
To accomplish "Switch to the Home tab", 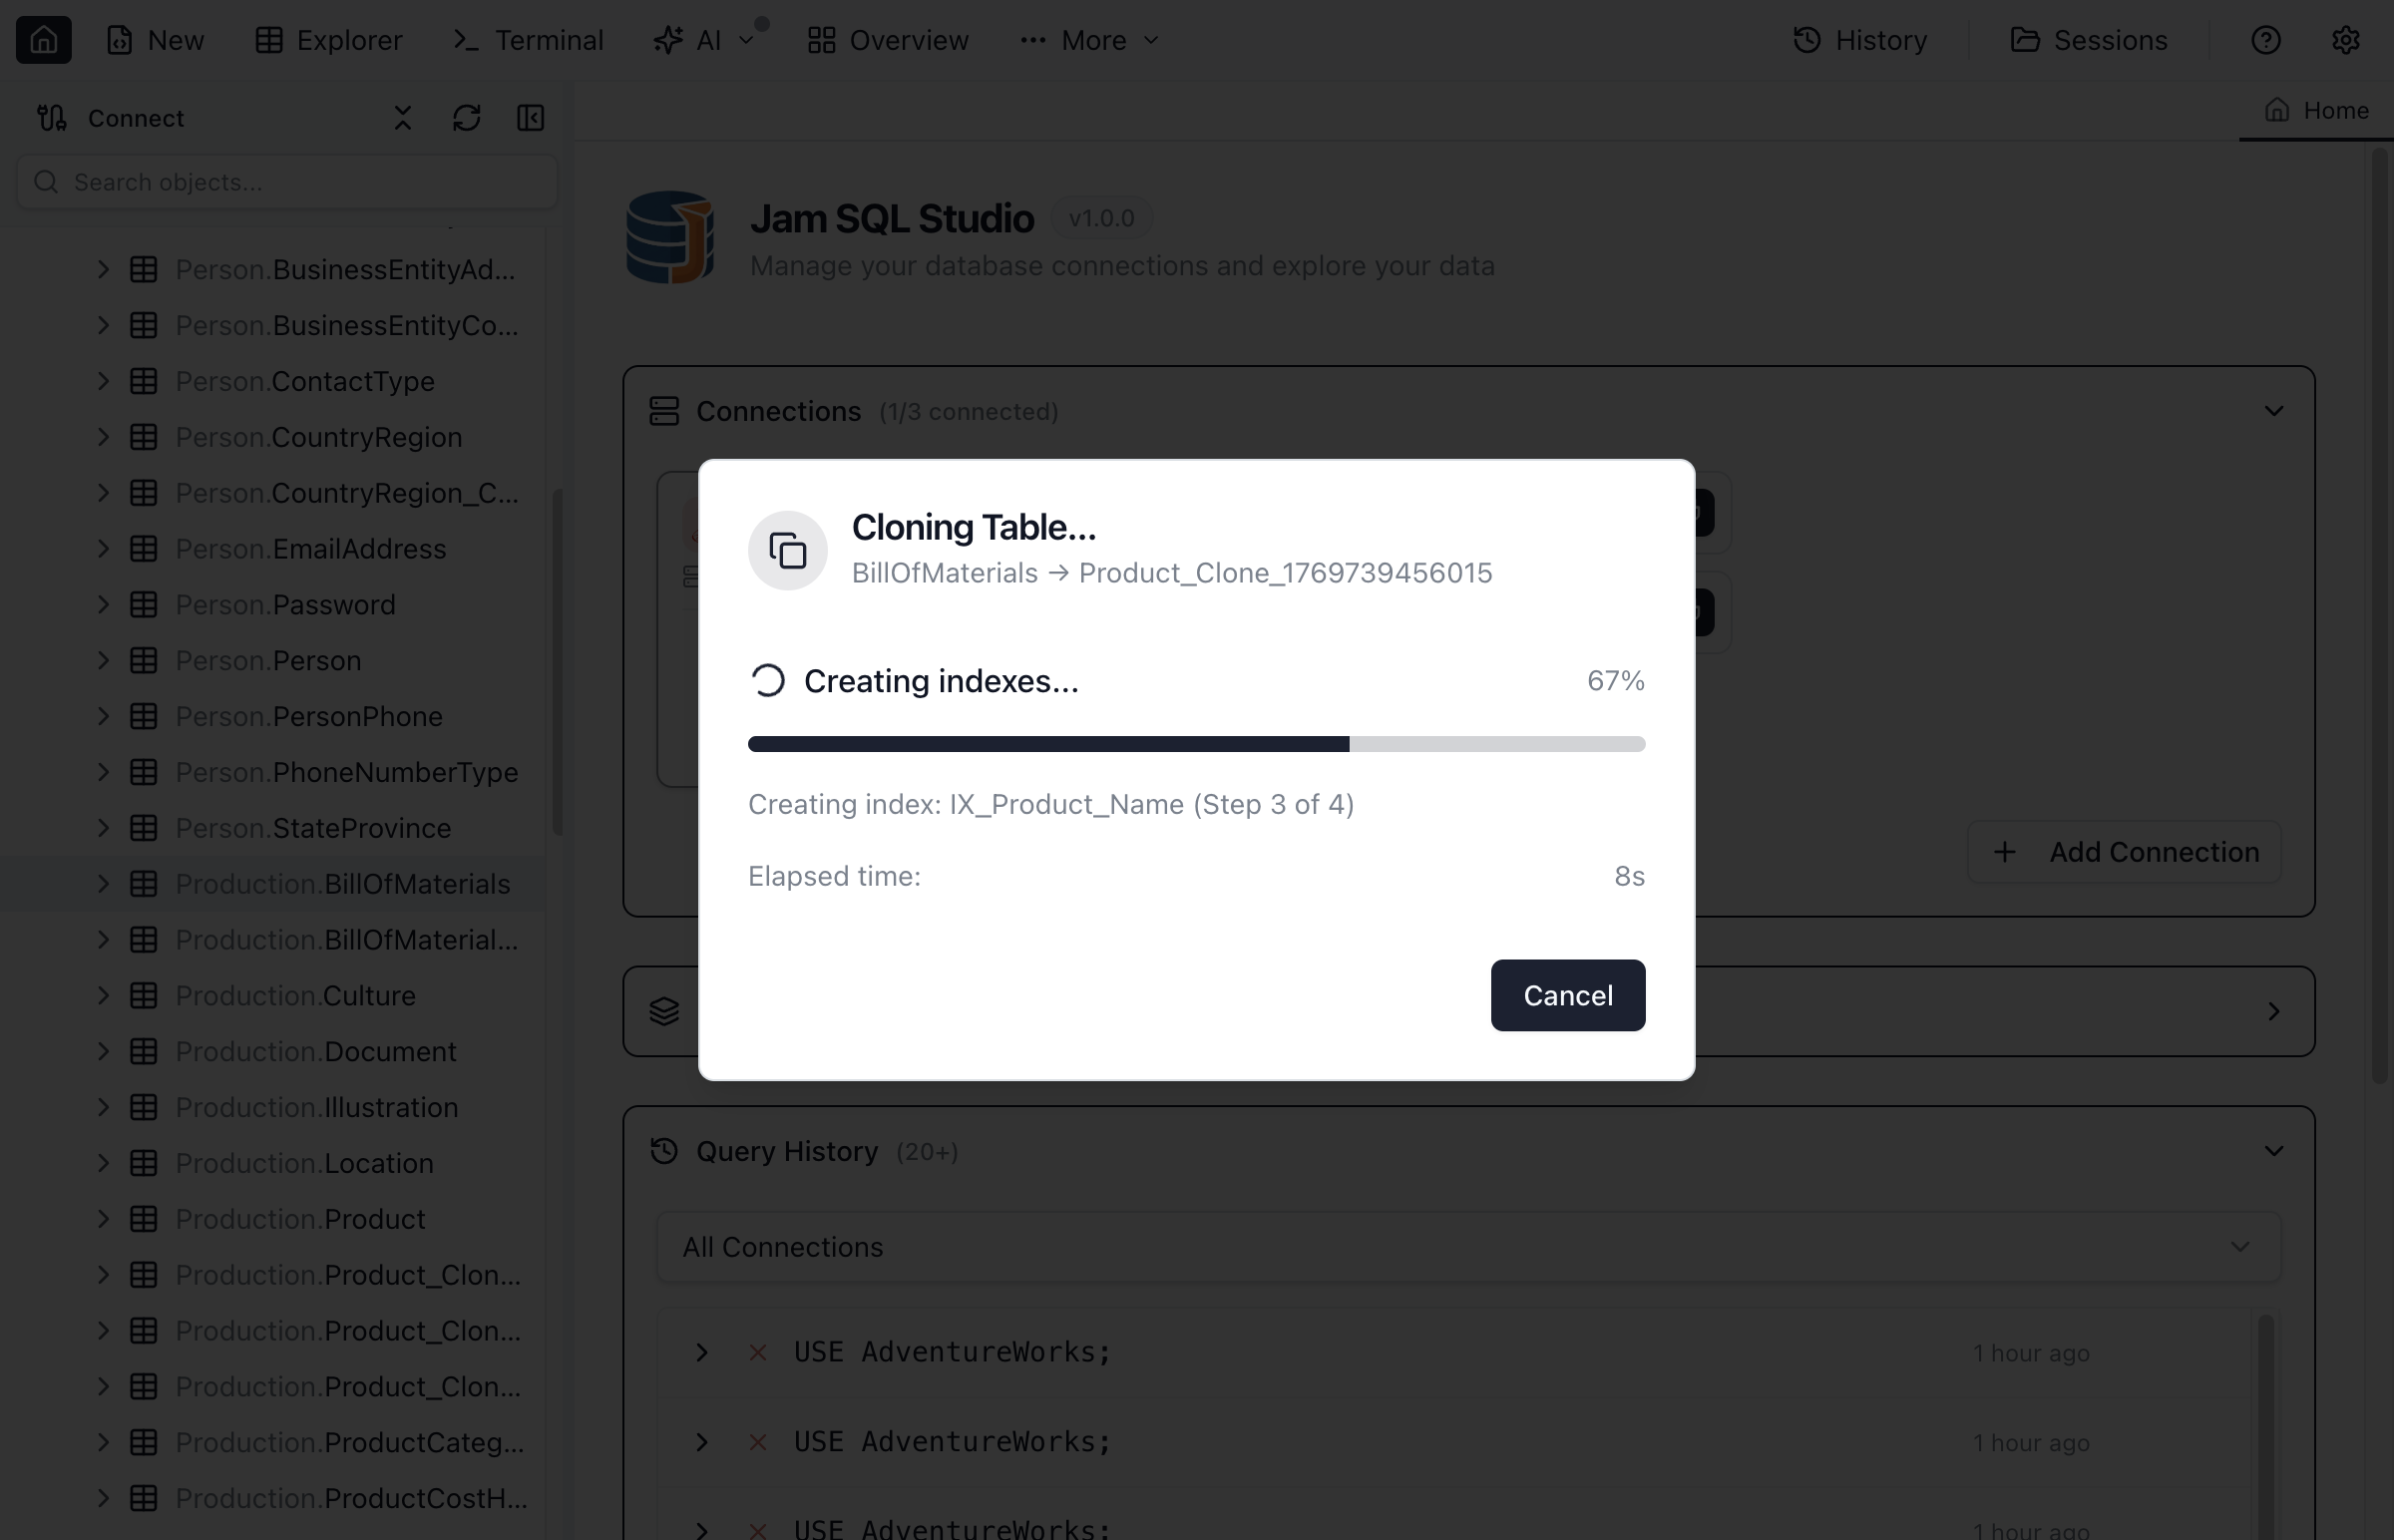I will pyautogui.click(x=2317, y=110).
